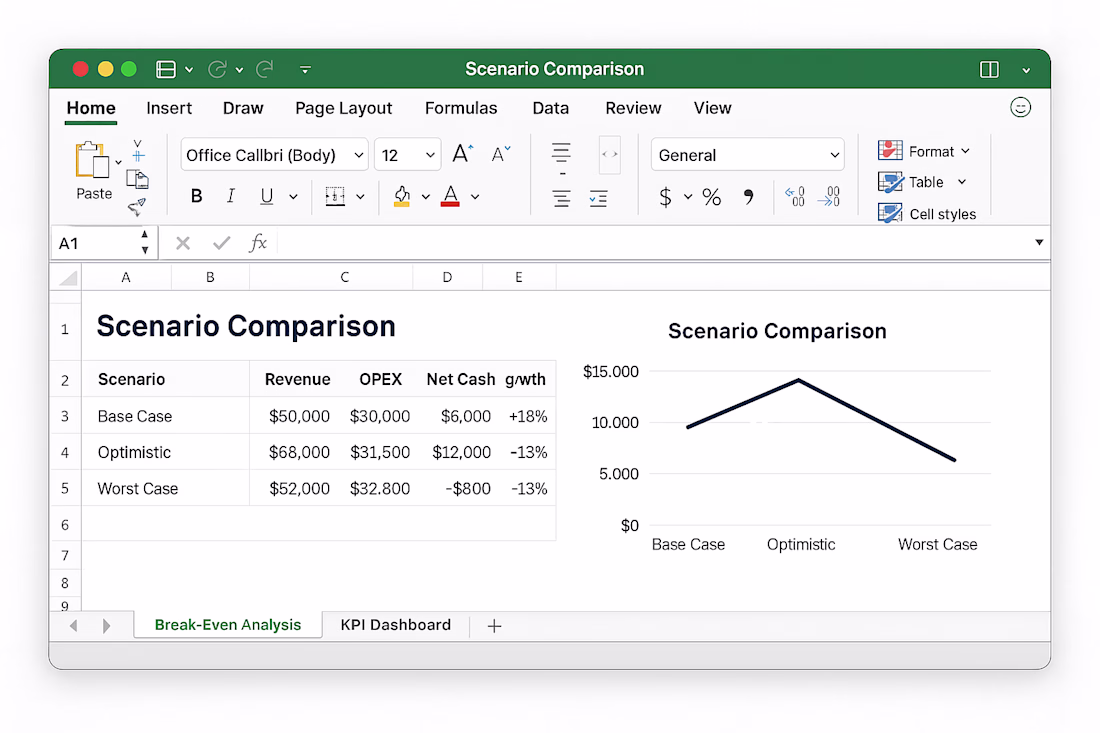Click the next sheet arrow
Image resolution: width=1100 pixels, height=733 pixels.
point(106,626)
